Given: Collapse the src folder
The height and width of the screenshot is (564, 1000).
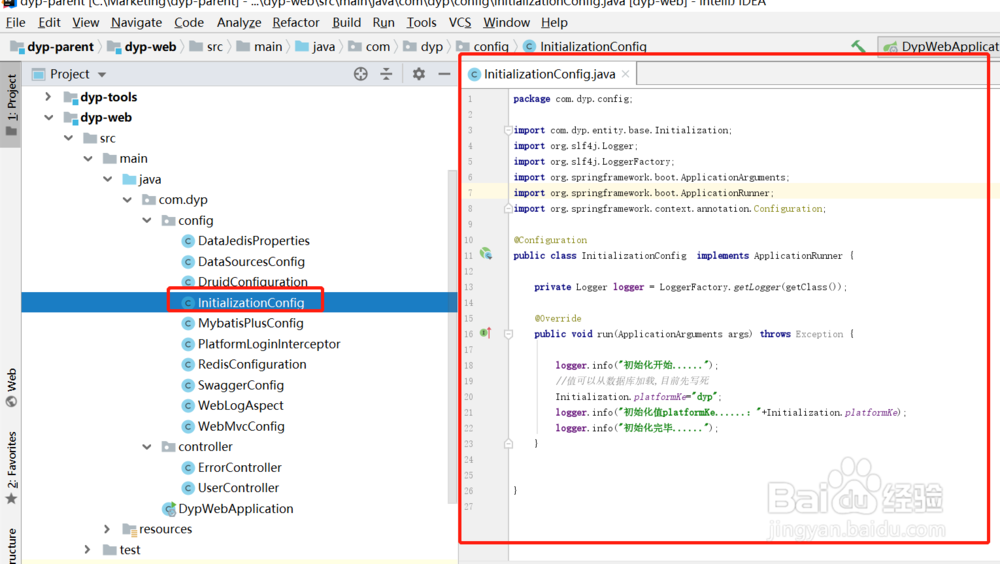Looking at the screenshot, I should [68, 138].
